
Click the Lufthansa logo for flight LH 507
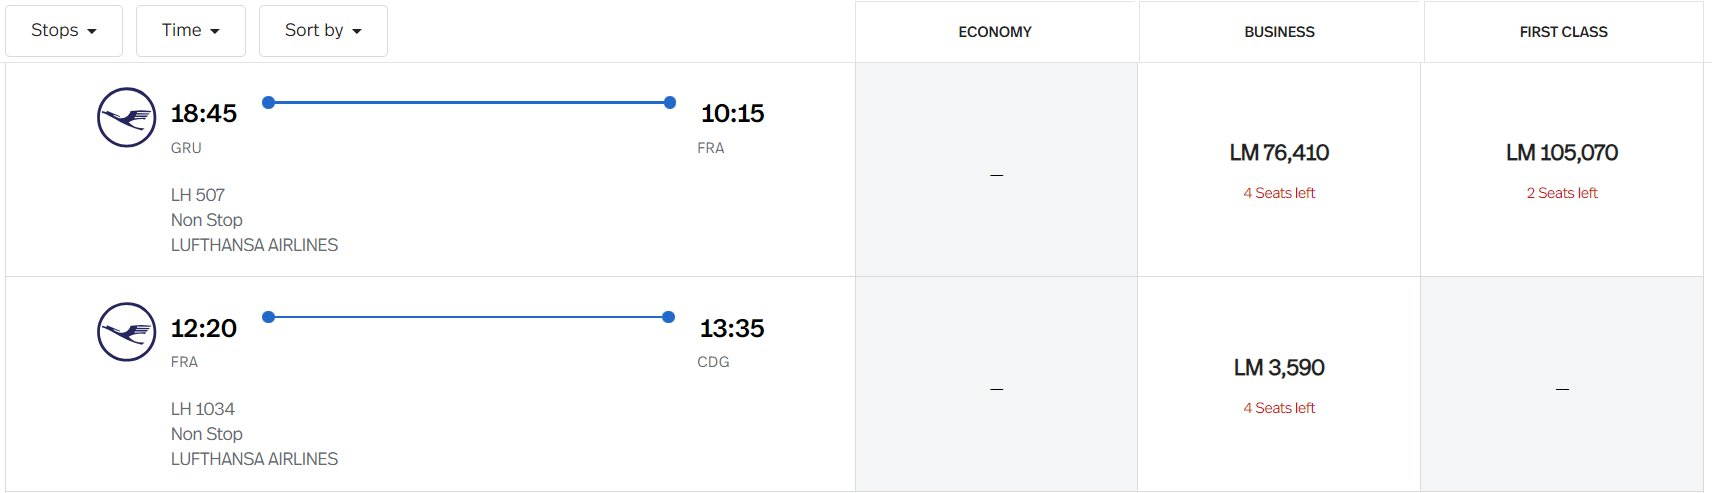pos(126,117)
